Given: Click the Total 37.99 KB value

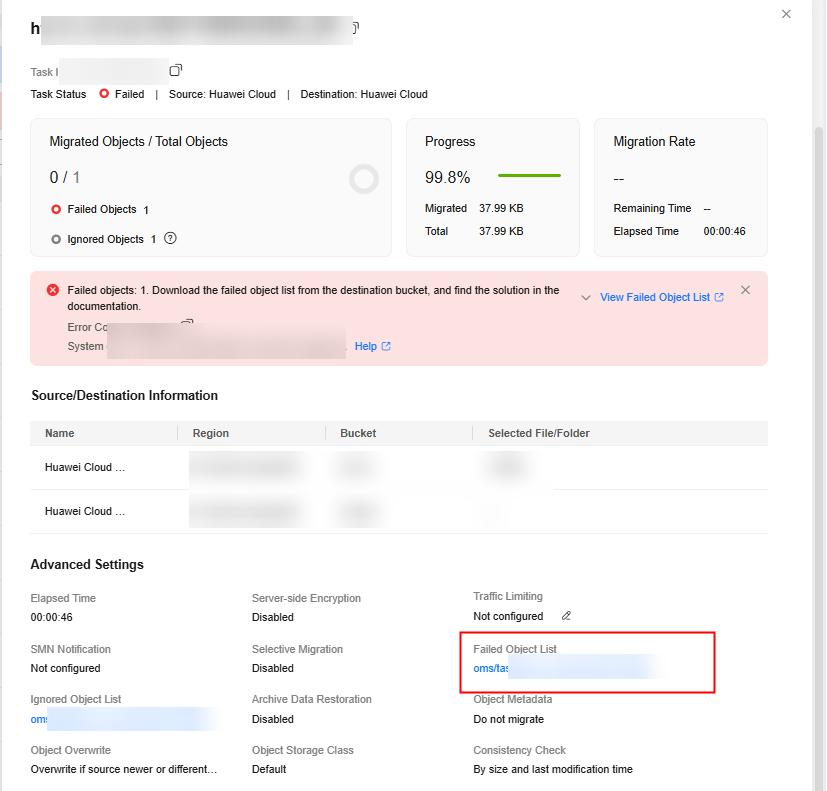Looking at the screenshot, I should [501, 231].
